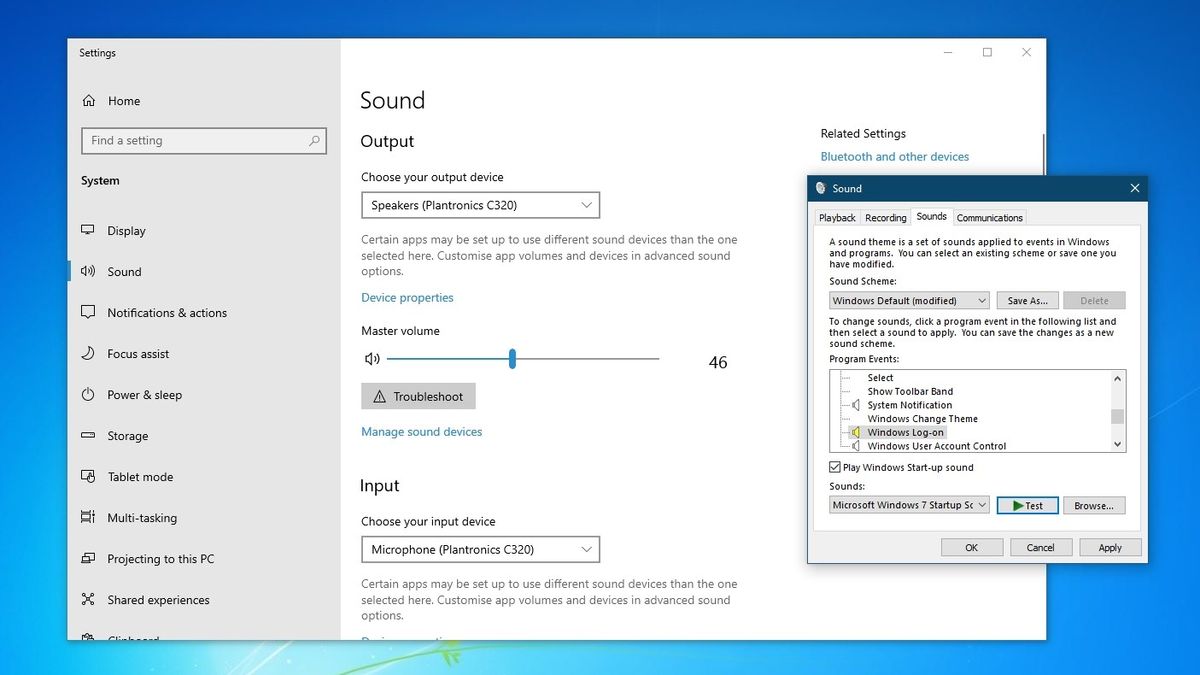Click the Find a setting search box
This screenshot has width=1200, height=675.
click(203, 140)
